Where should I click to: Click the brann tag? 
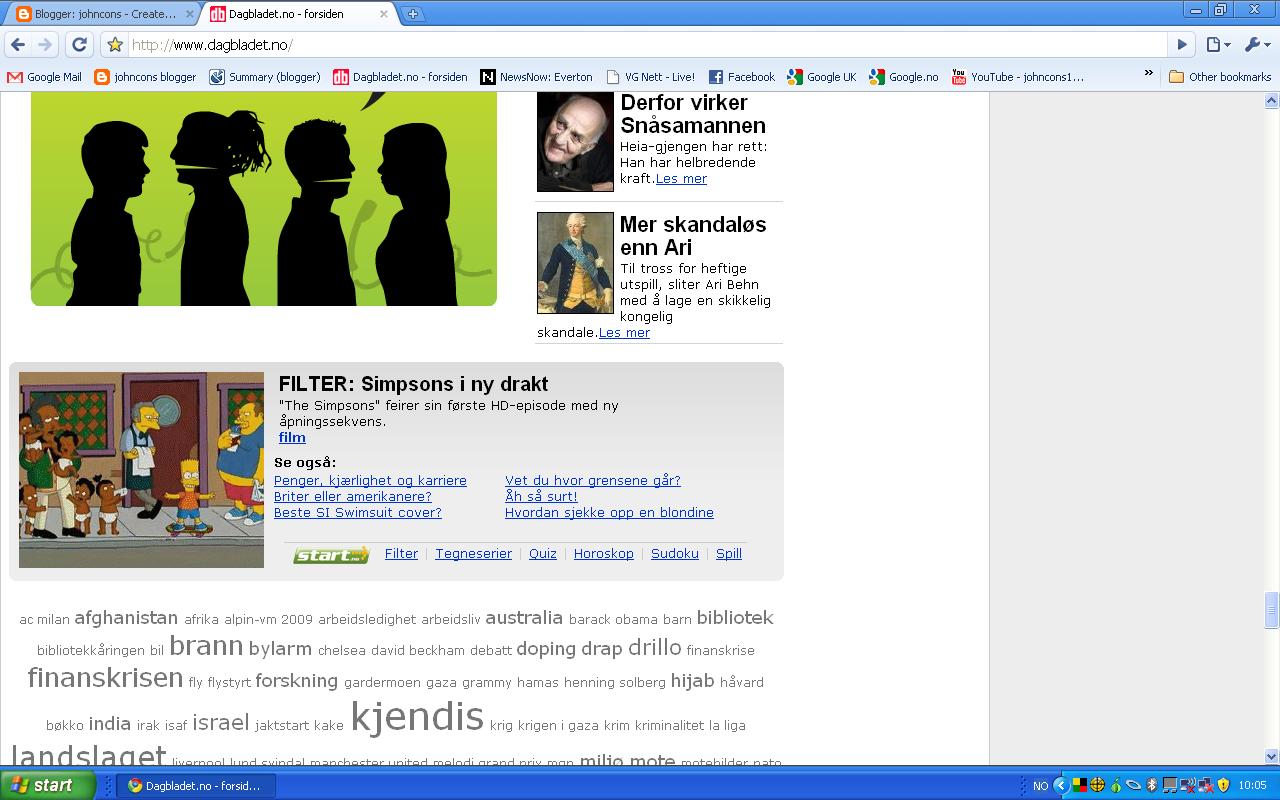[x=206, y=646]
